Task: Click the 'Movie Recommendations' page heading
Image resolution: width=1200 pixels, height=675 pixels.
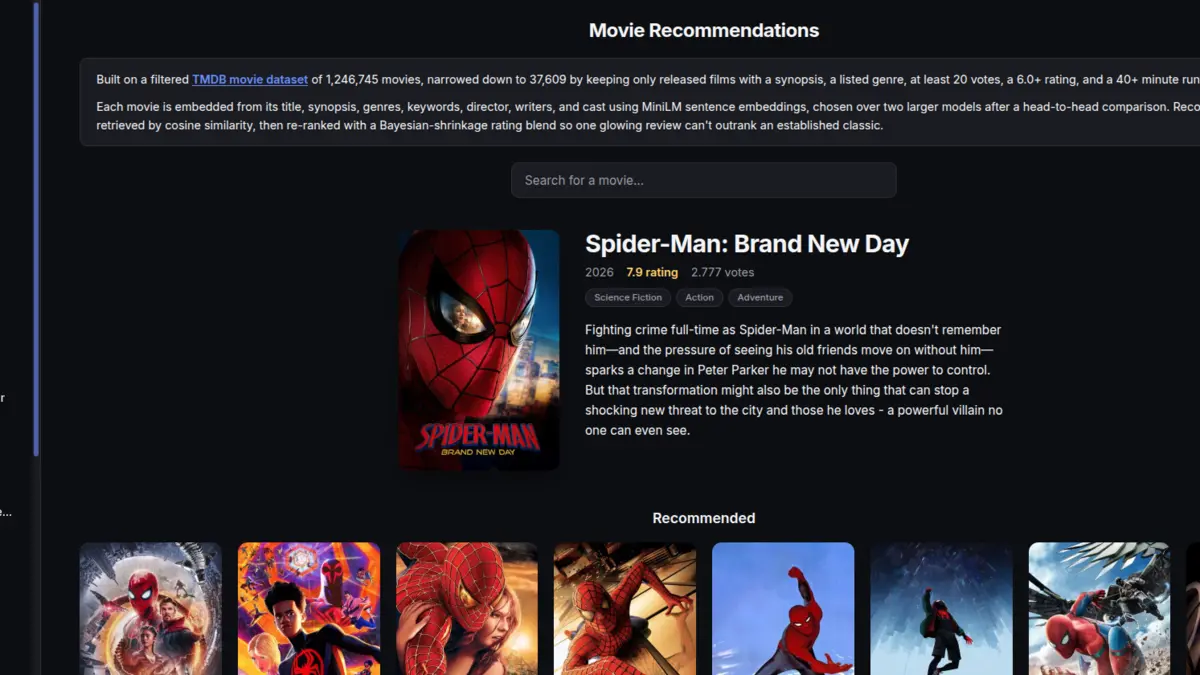Action: point(704,30)
